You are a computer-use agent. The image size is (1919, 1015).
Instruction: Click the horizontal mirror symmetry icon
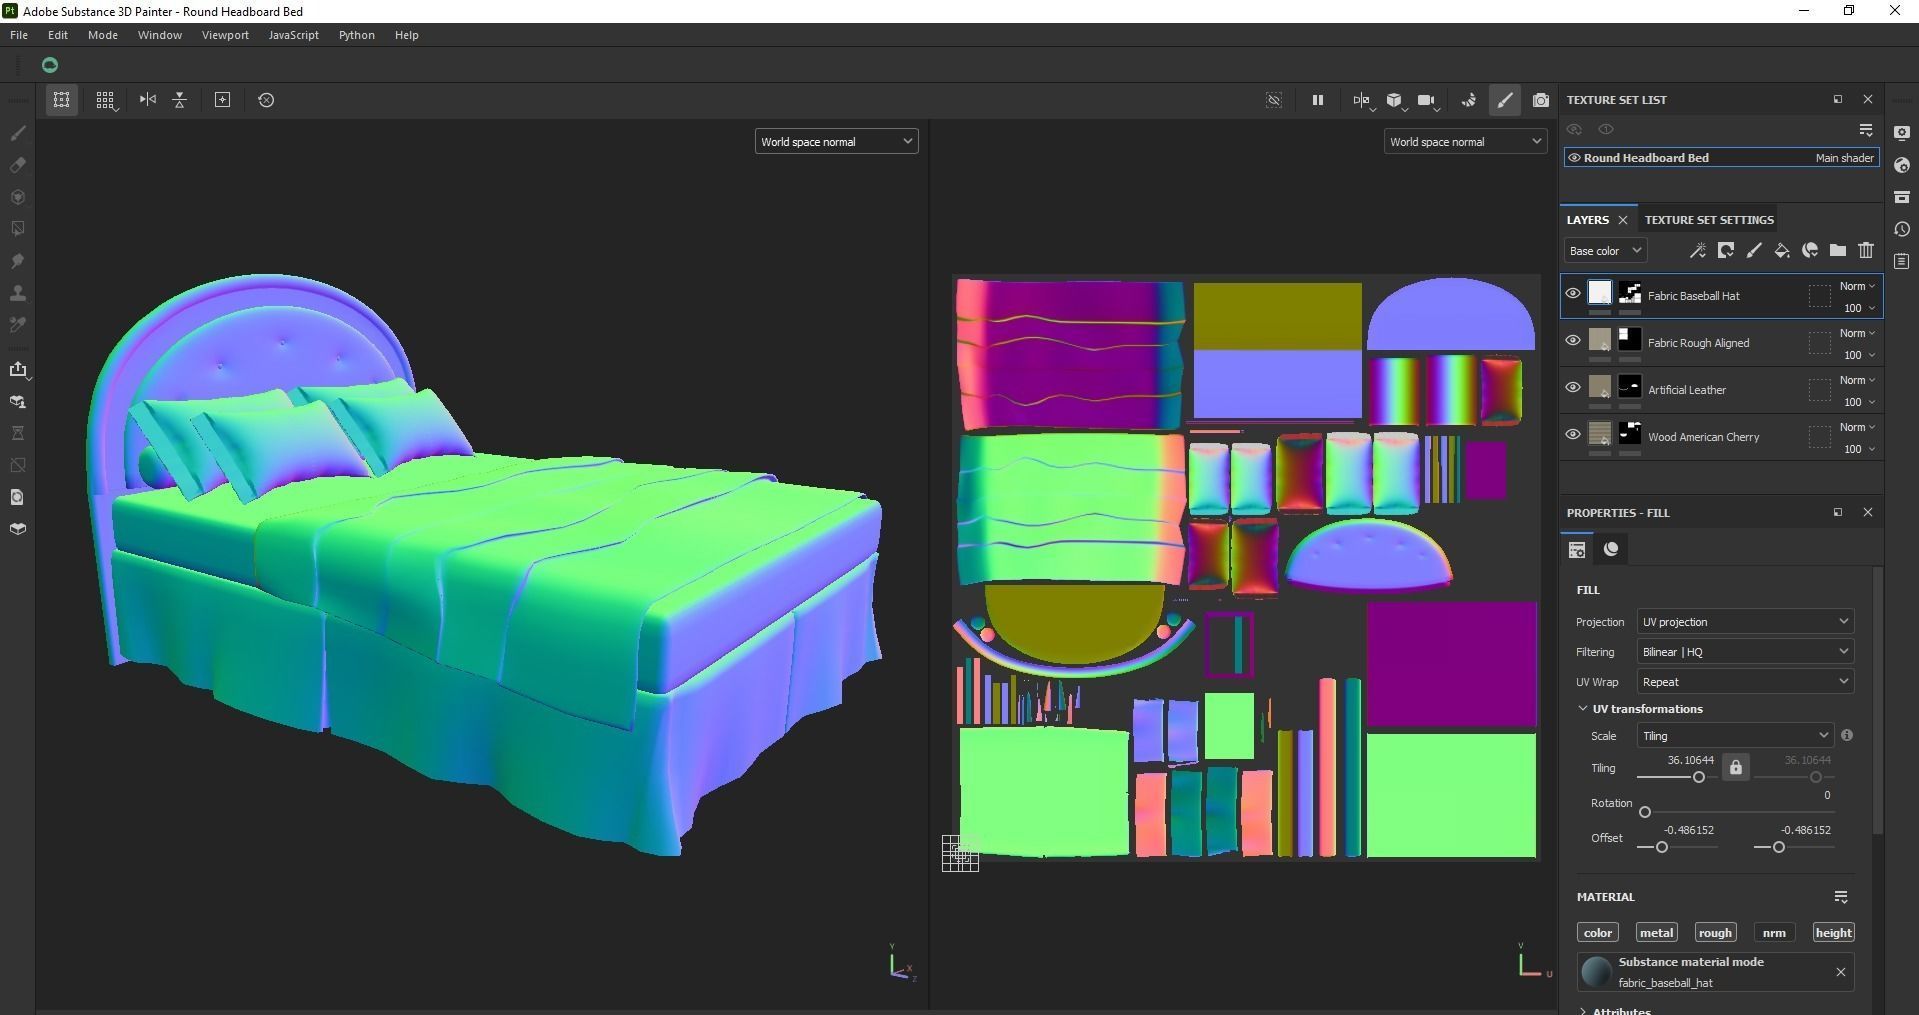click(x=148, y=100)
